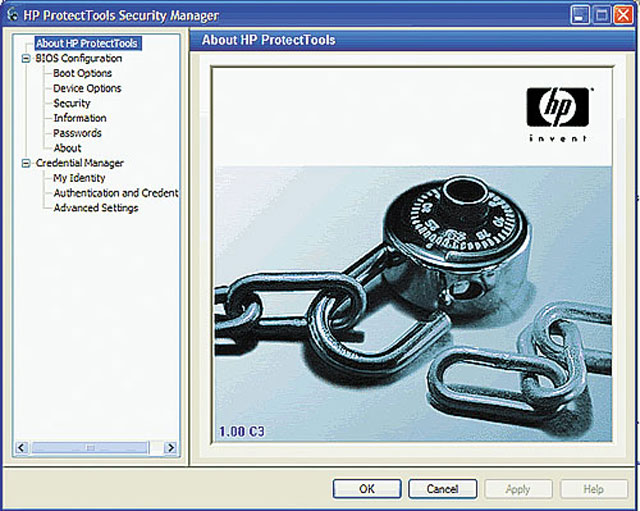The image size is (640, 511).
Task: Click the Apply button
Action: point(518,489)
